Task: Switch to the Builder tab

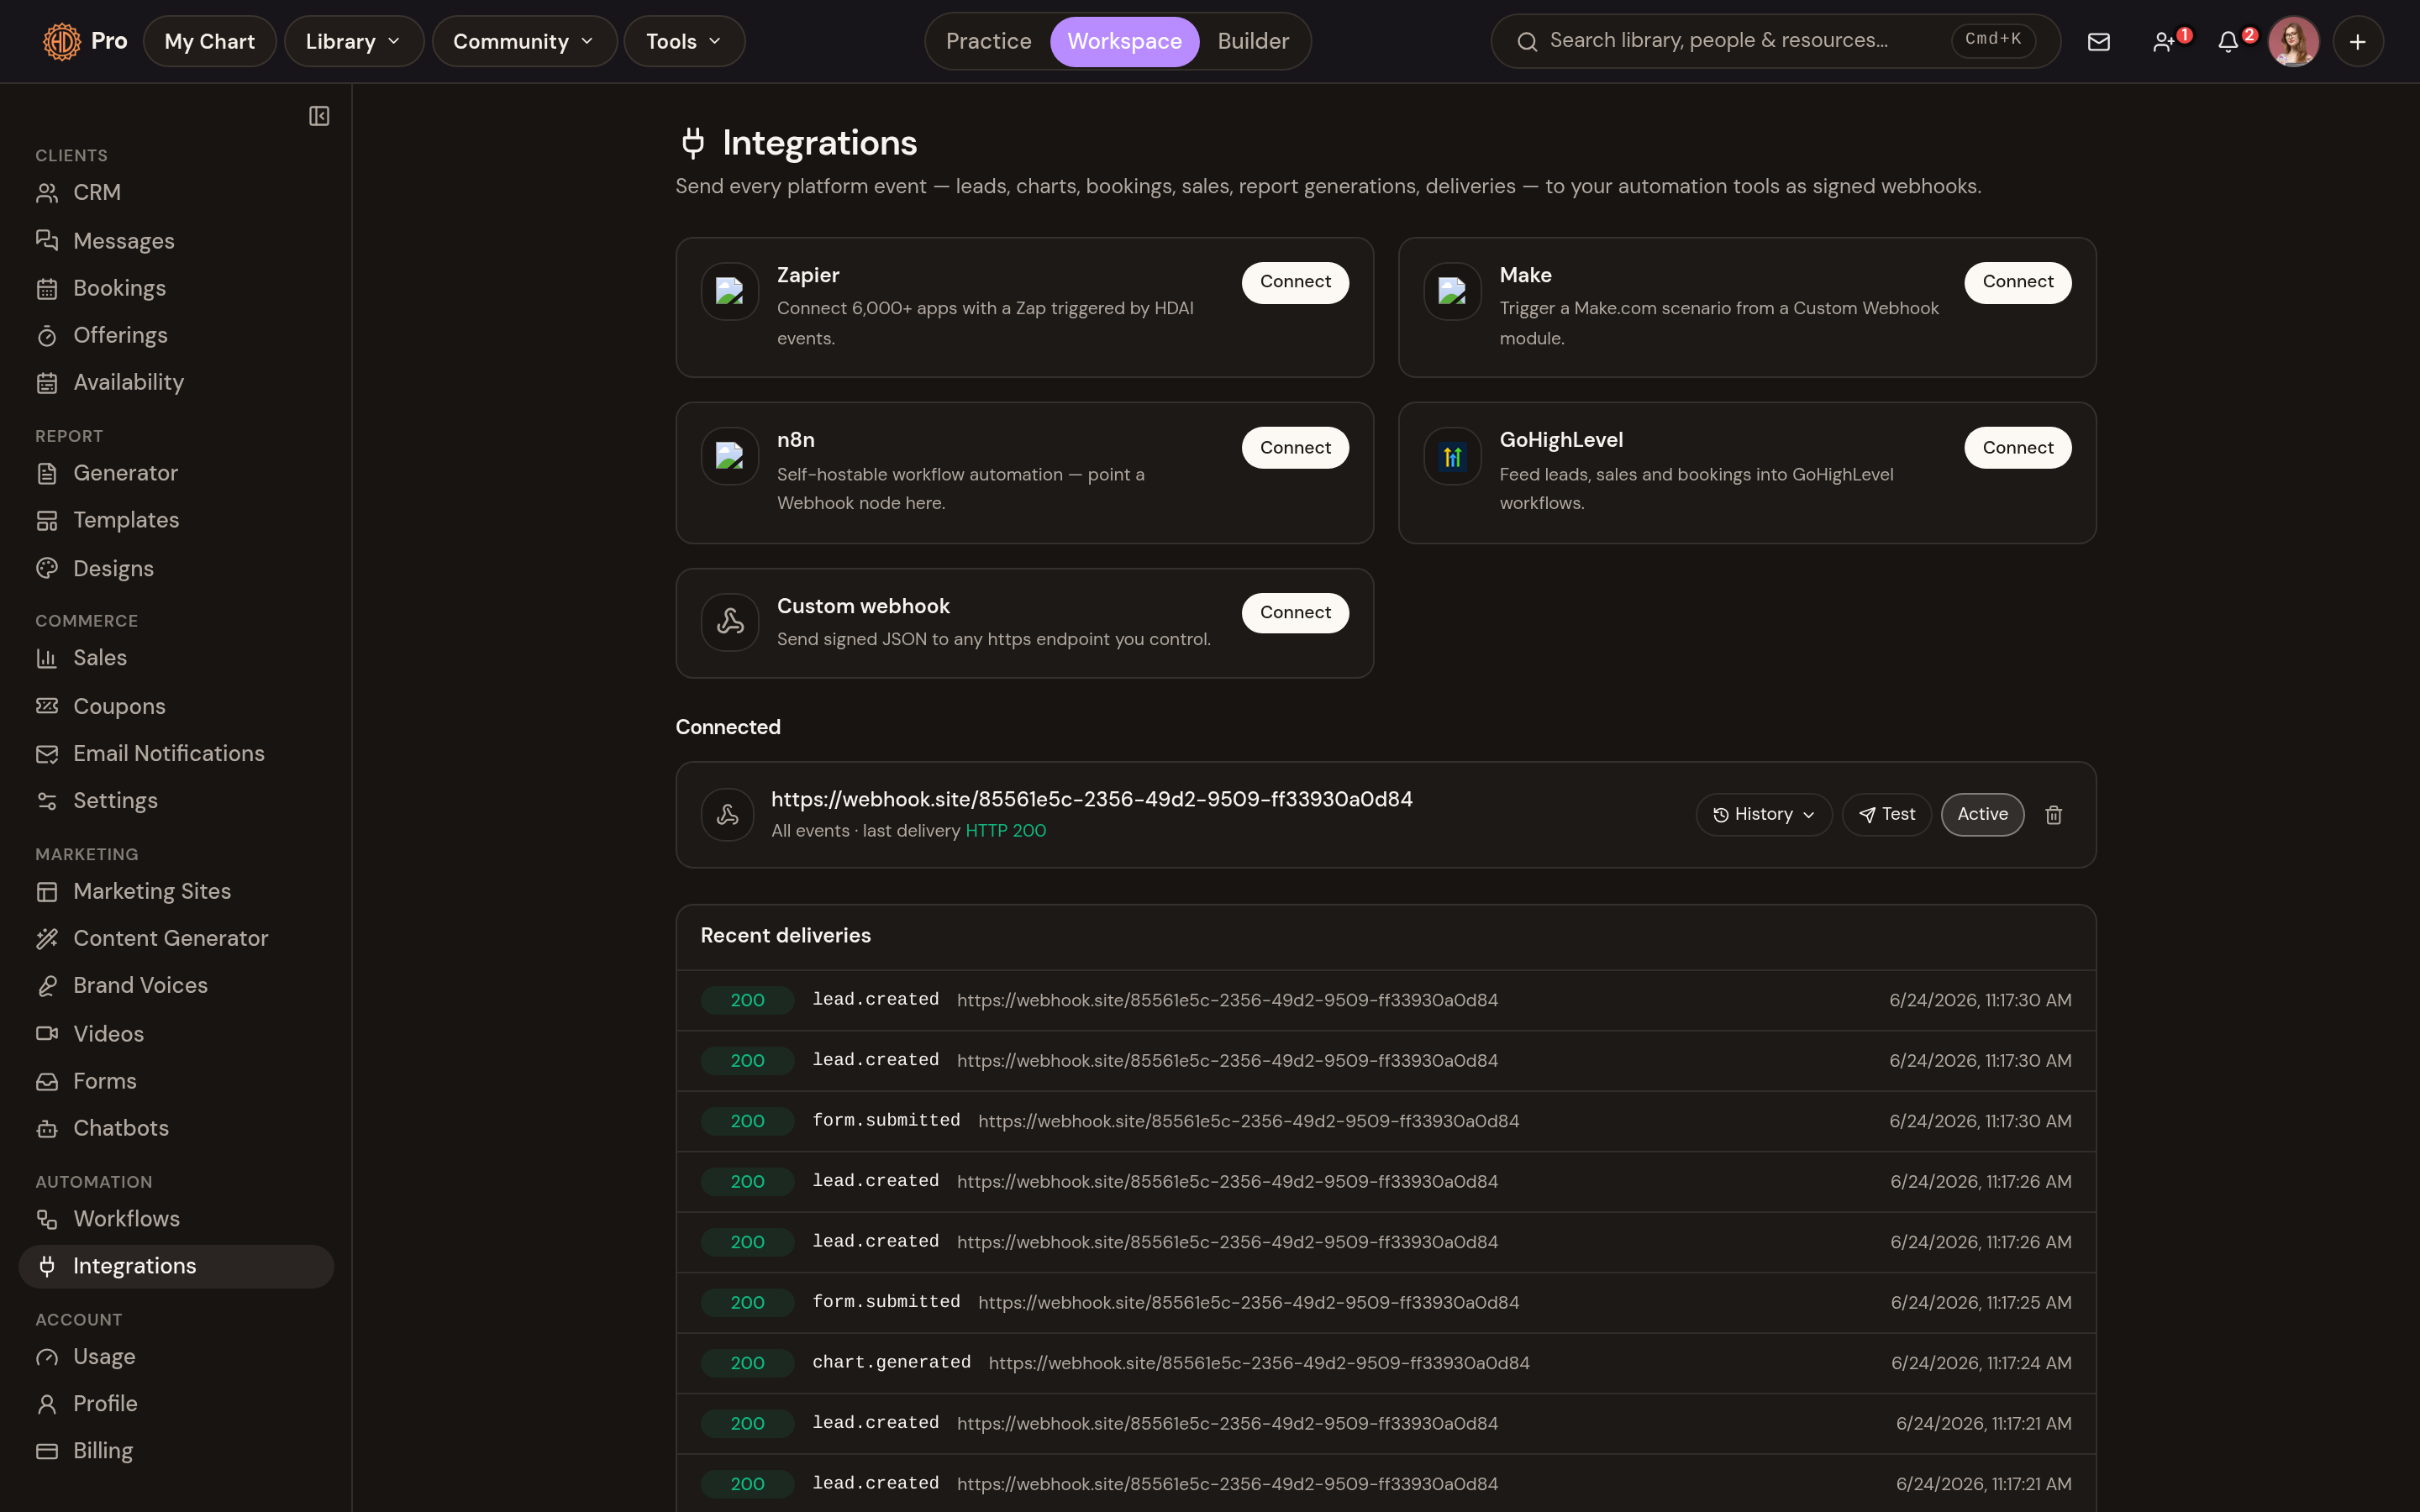Action: click(1253, 41)
